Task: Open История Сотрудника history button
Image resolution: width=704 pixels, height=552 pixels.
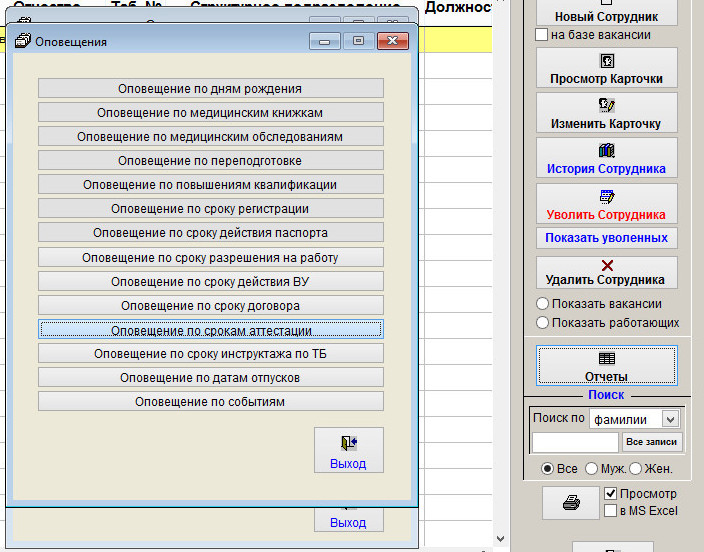Action: (x=606, y=158)
